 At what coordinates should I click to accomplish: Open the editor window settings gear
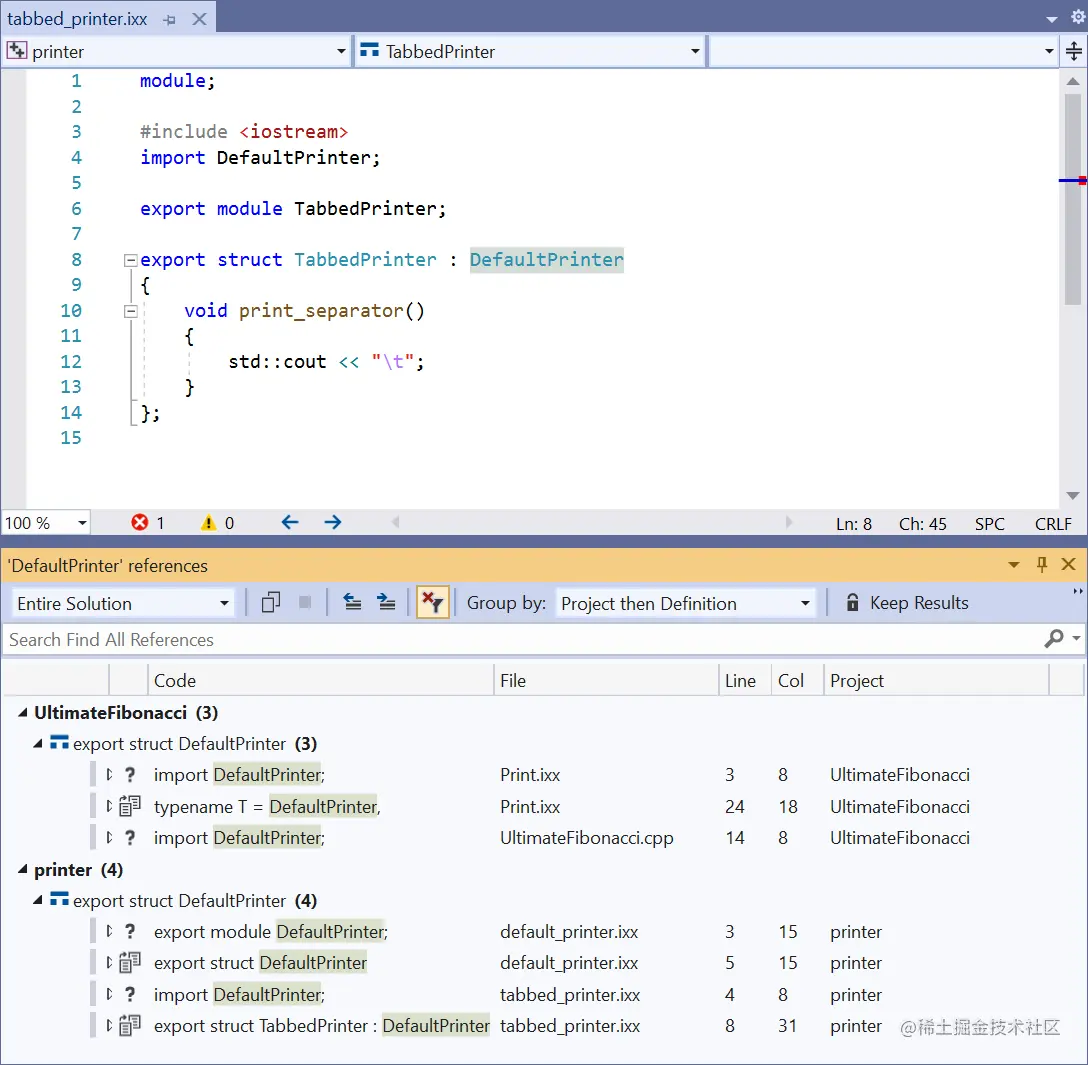[x=1078, y=17]
